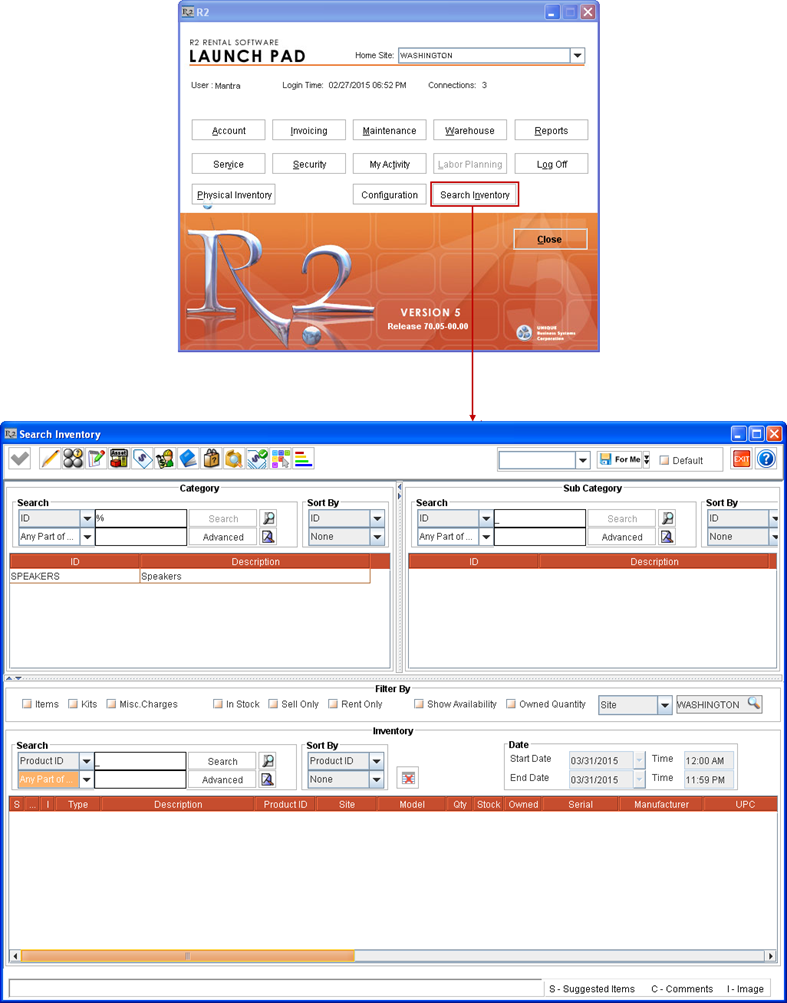Click the Category Advanced button
This screenshot has width=787, height=1003.
tap(223, 537)
